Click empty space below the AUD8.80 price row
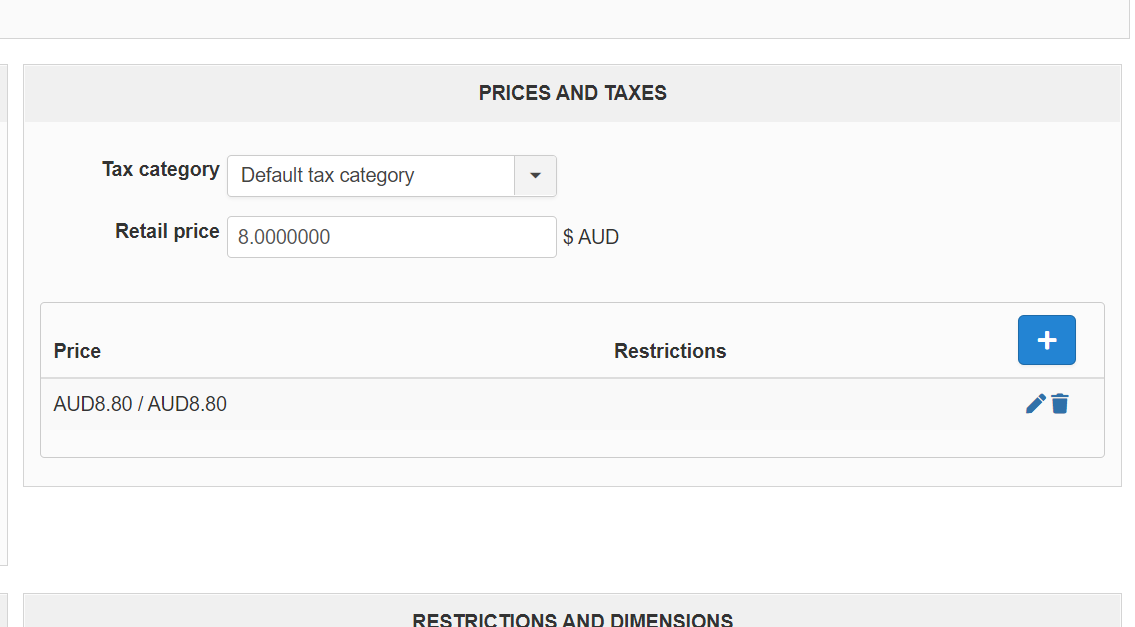 [500, 443]
